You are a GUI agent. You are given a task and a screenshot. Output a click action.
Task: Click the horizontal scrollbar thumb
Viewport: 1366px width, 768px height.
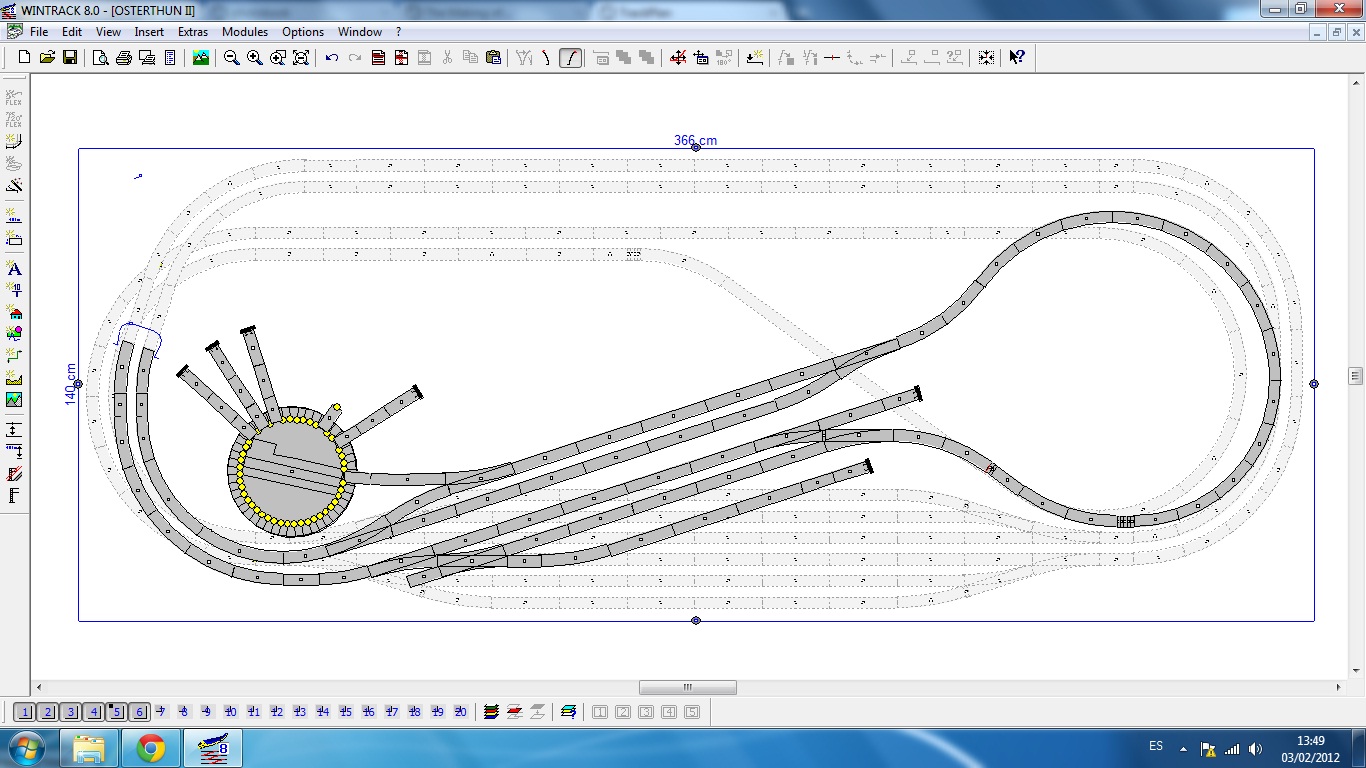(688, 687)
